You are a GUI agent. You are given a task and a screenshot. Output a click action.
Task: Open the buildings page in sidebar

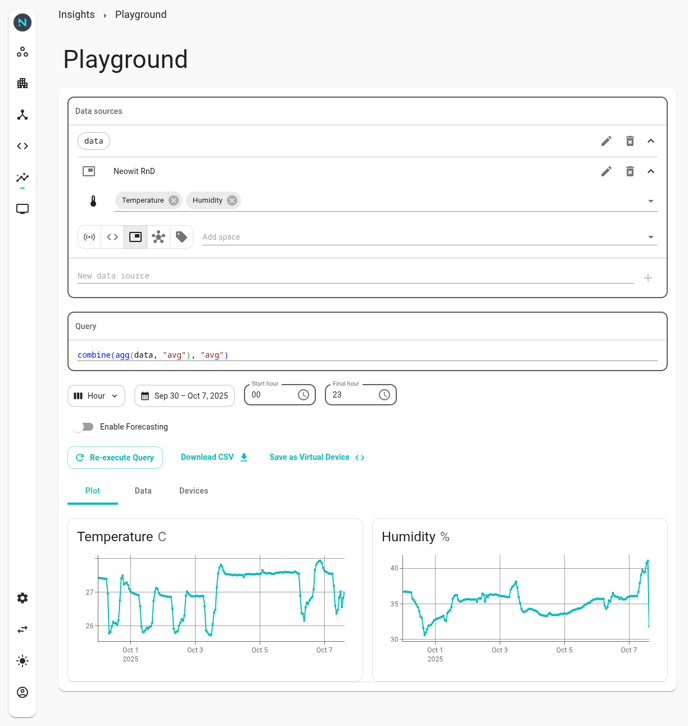point(22,83)
